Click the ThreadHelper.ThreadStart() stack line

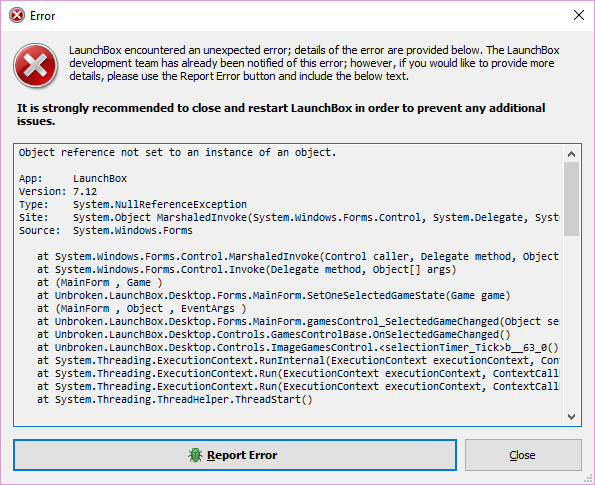coord(175,400)
